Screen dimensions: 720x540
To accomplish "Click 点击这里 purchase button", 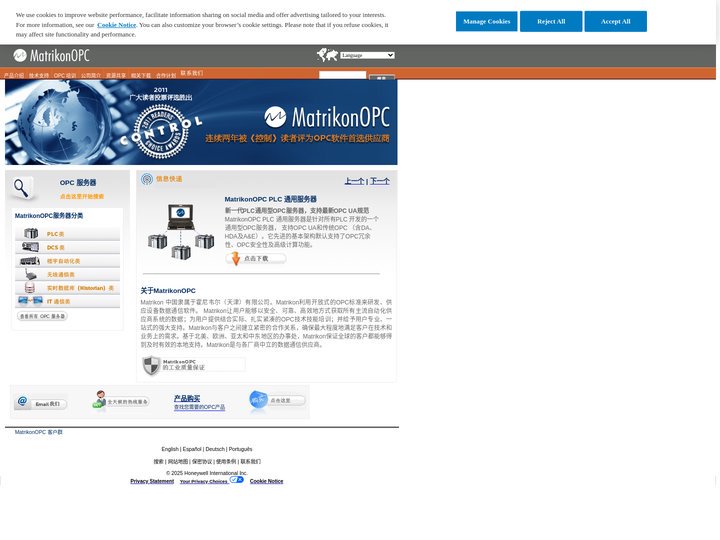I will [277, 400].
